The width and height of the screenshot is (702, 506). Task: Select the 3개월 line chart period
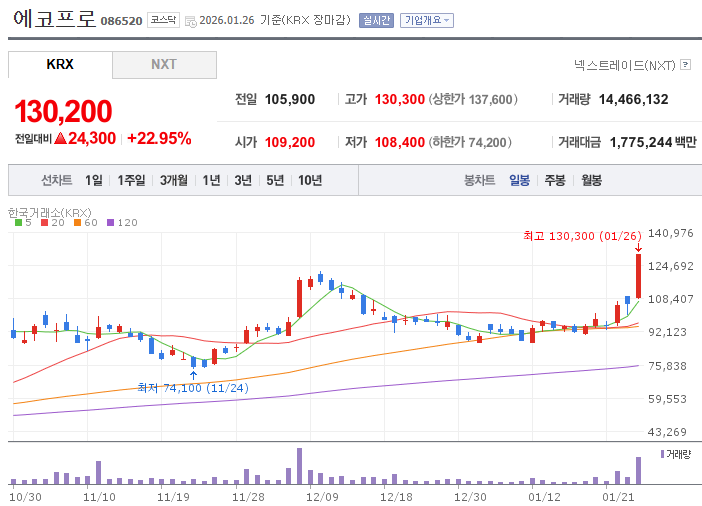174,180
